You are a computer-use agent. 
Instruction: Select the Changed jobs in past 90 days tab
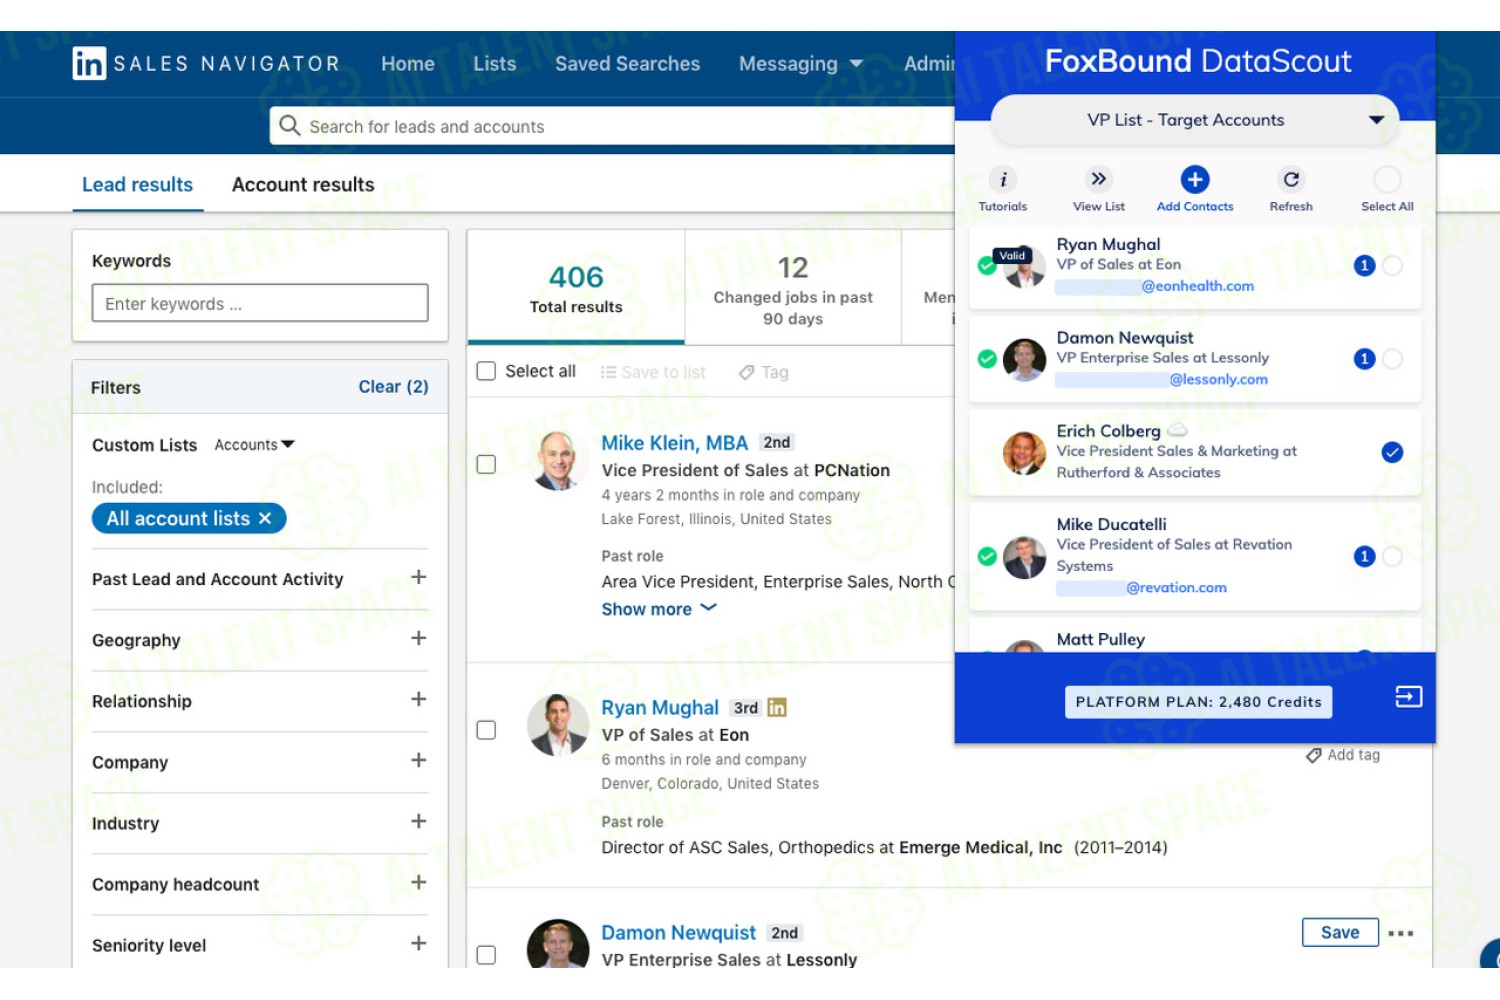793,288
